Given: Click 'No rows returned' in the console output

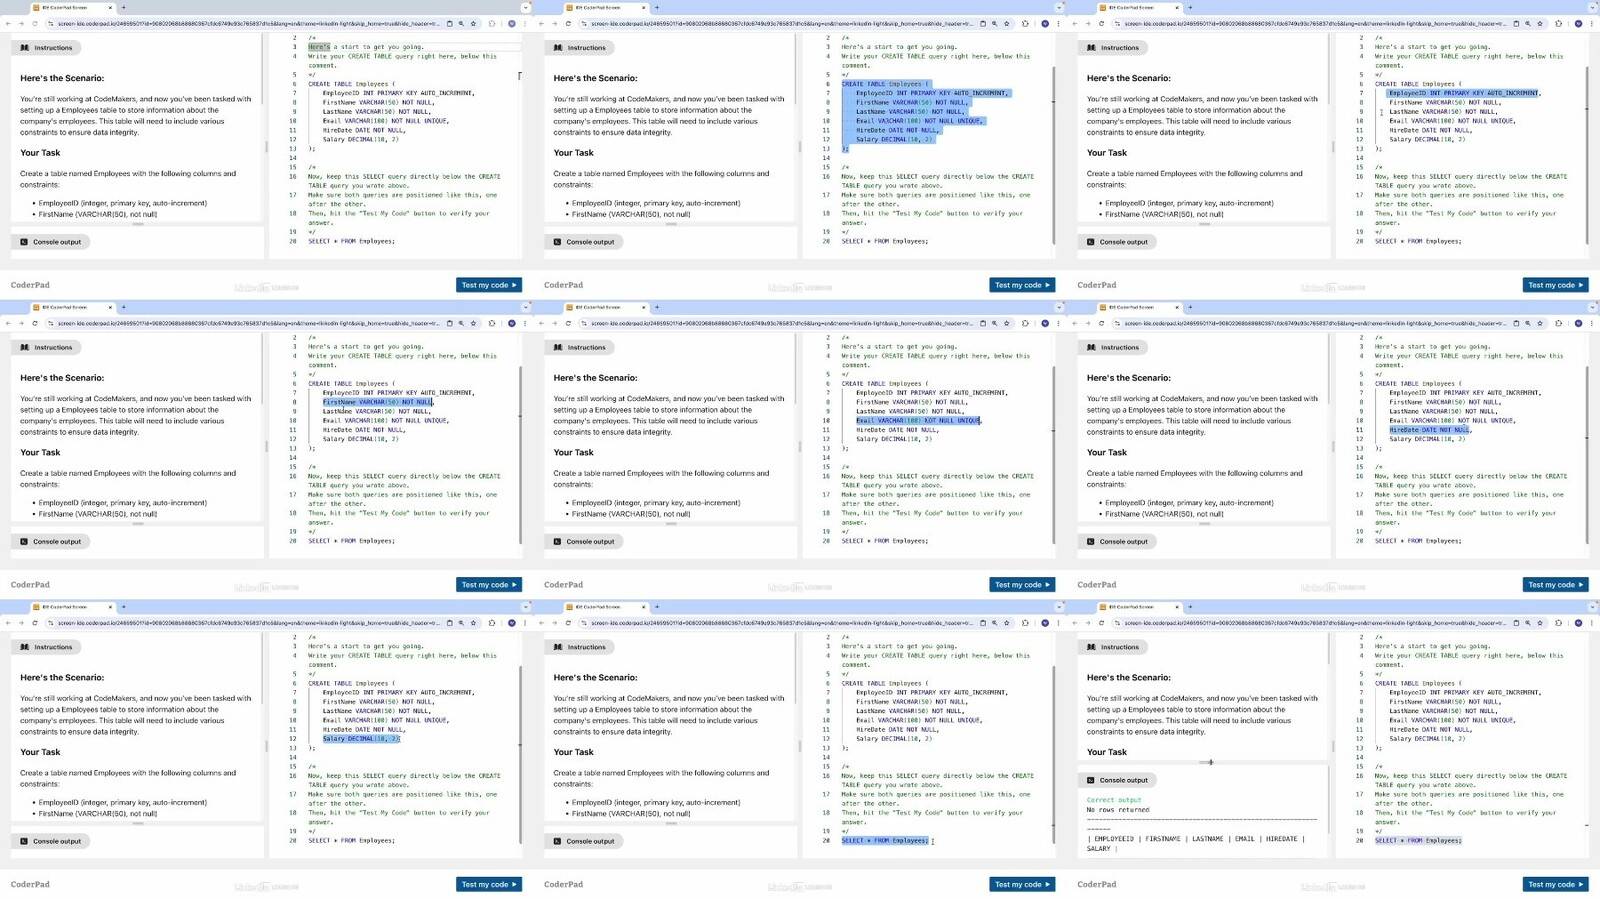Looking at the screenshot, I should click(1118, 810).
